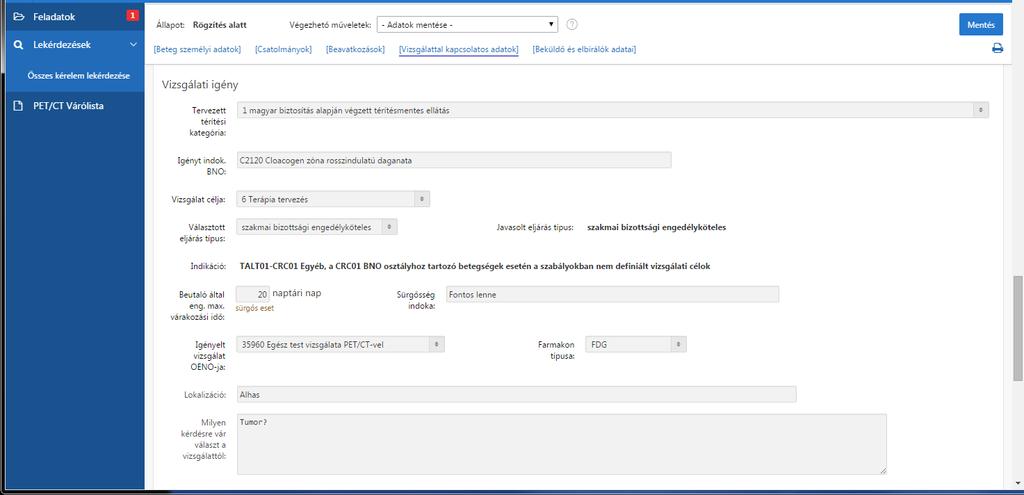Open Farmakon típusa dropdown
Image resolution: width=1024 pixels, height=495 pixels.
click(636, 344)
